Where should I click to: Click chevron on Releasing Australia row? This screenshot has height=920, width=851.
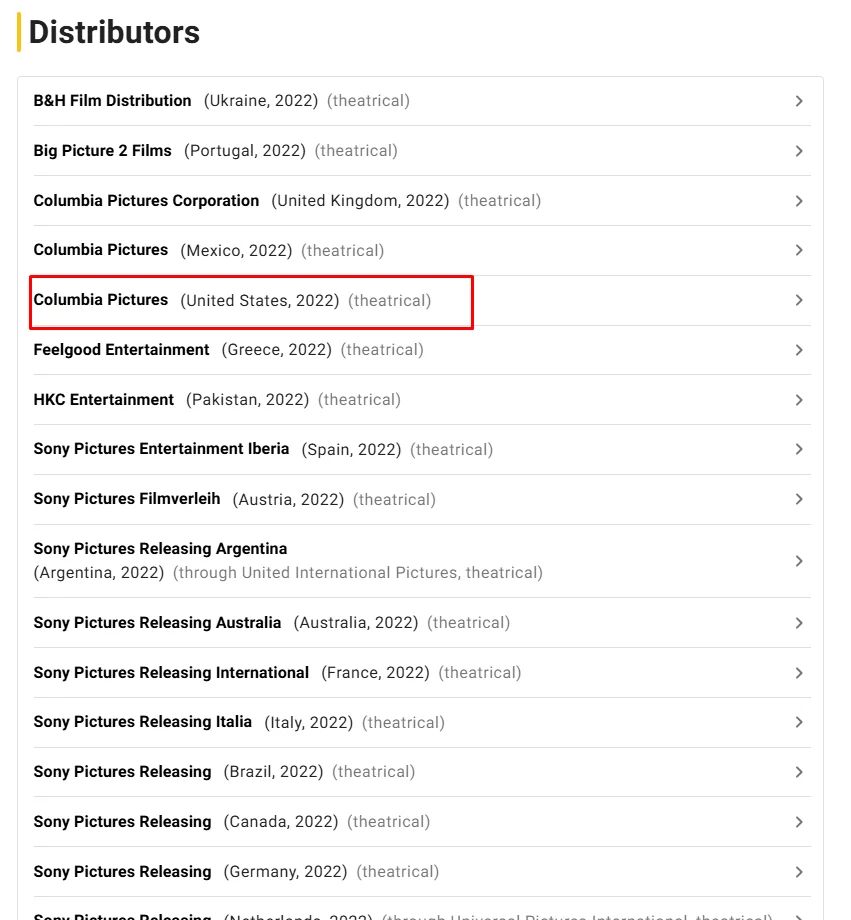799,623
